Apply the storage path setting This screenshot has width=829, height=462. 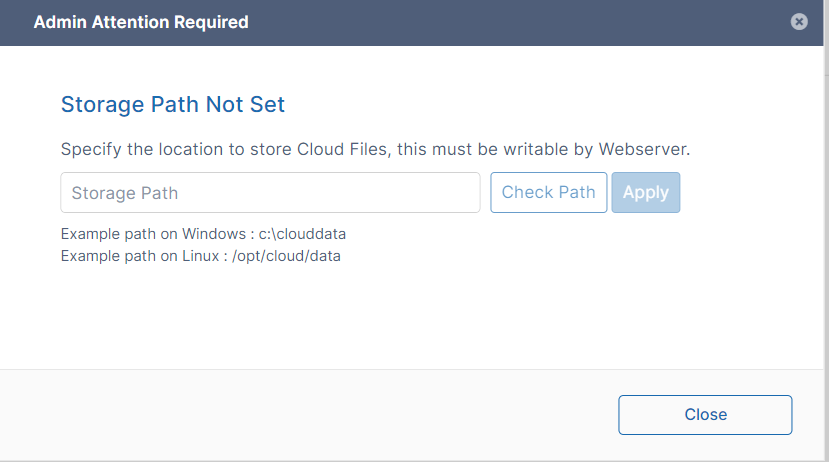pos(645,193)
